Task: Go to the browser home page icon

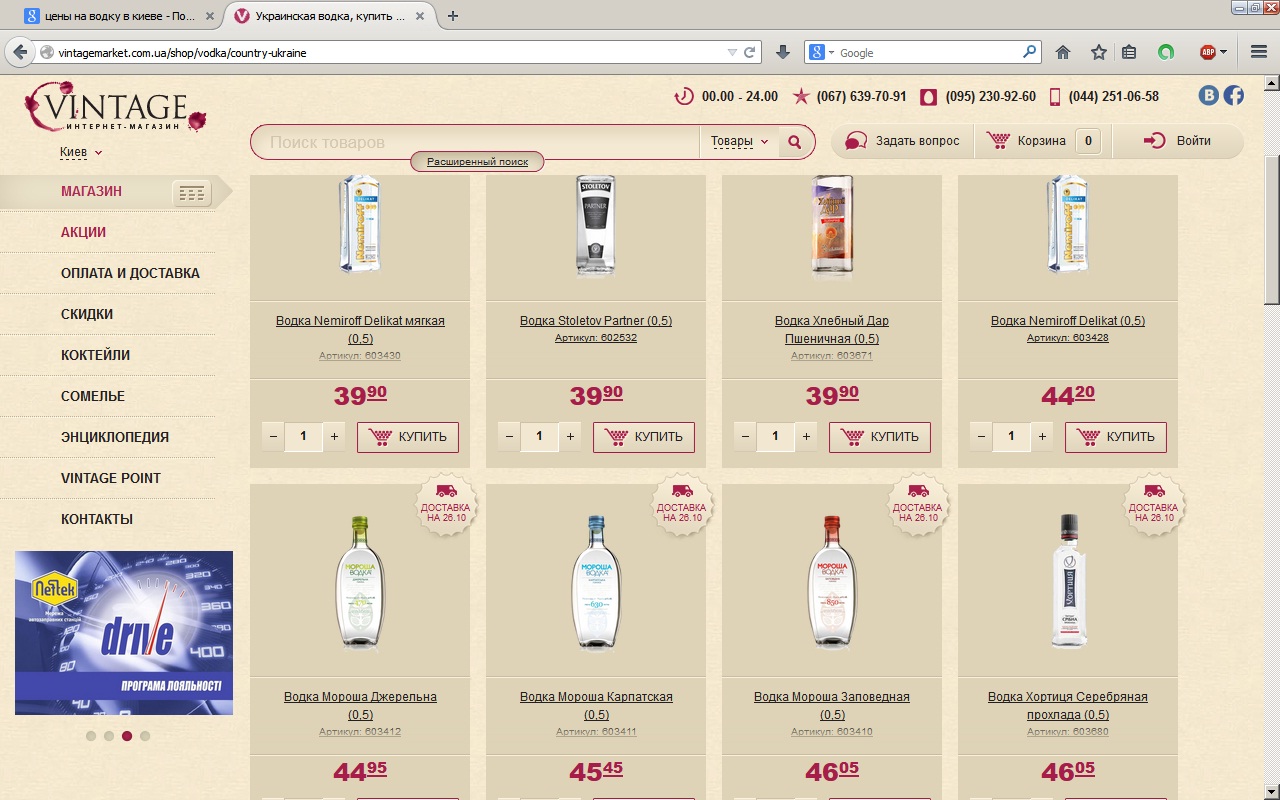Action: [x=1063, y=52]
